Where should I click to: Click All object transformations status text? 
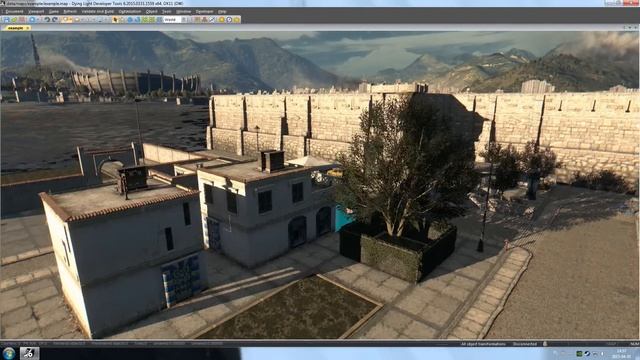(483, 344)
